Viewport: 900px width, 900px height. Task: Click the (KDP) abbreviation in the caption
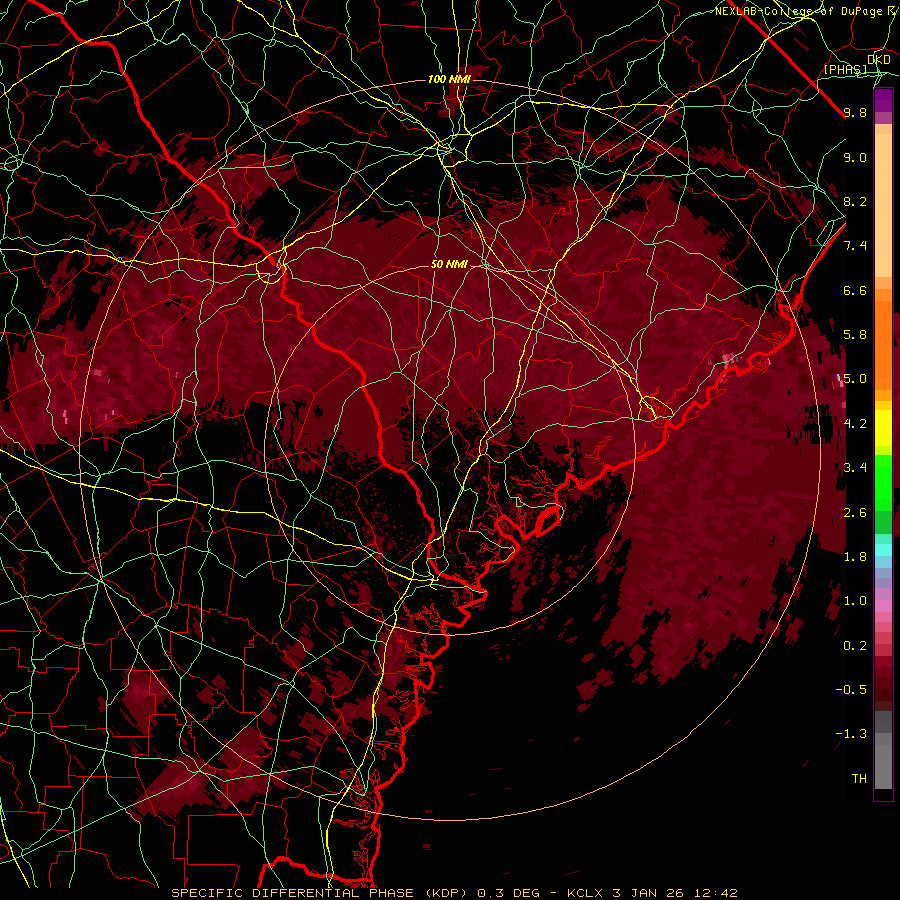click(445, 893)
